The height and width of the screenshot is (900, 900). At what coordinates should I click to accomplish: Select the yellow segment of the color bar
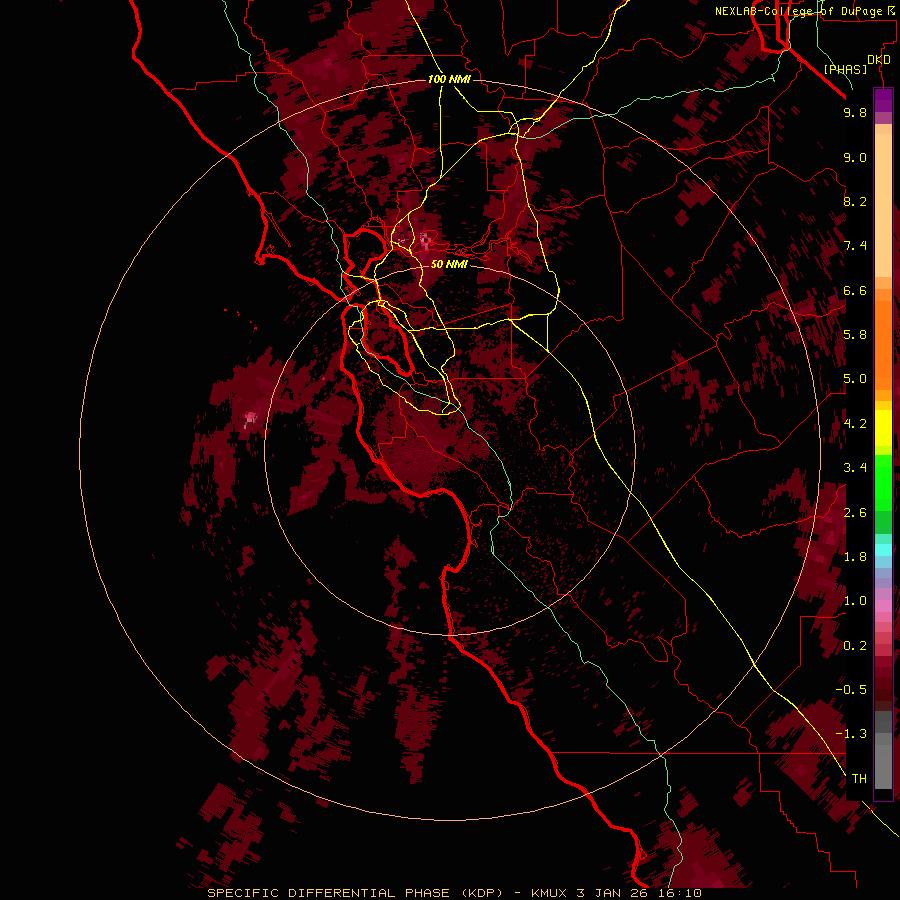pos(883,428)
